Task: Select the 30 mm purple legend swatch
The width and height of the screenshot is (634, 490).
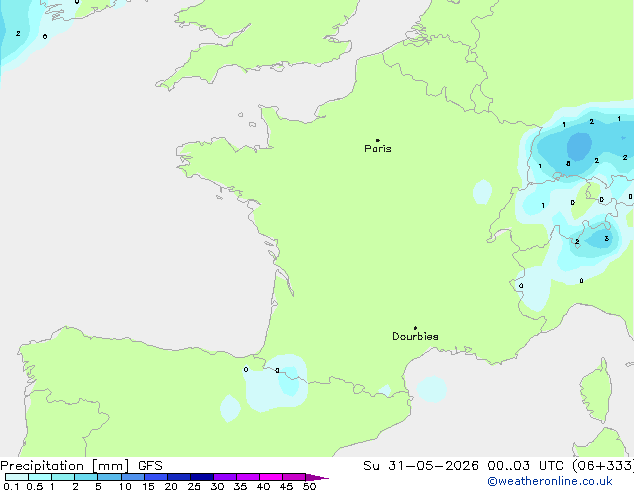Action: tap(225, 477)
